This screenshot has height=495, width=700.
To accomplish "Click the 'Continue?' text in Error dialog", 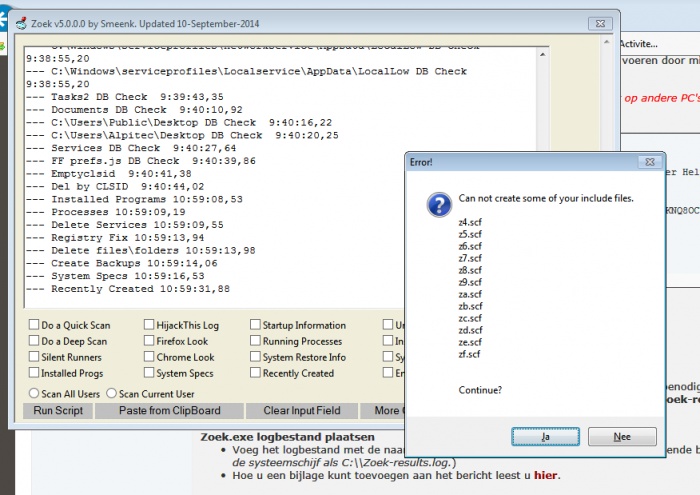I will tap(480, 390).
